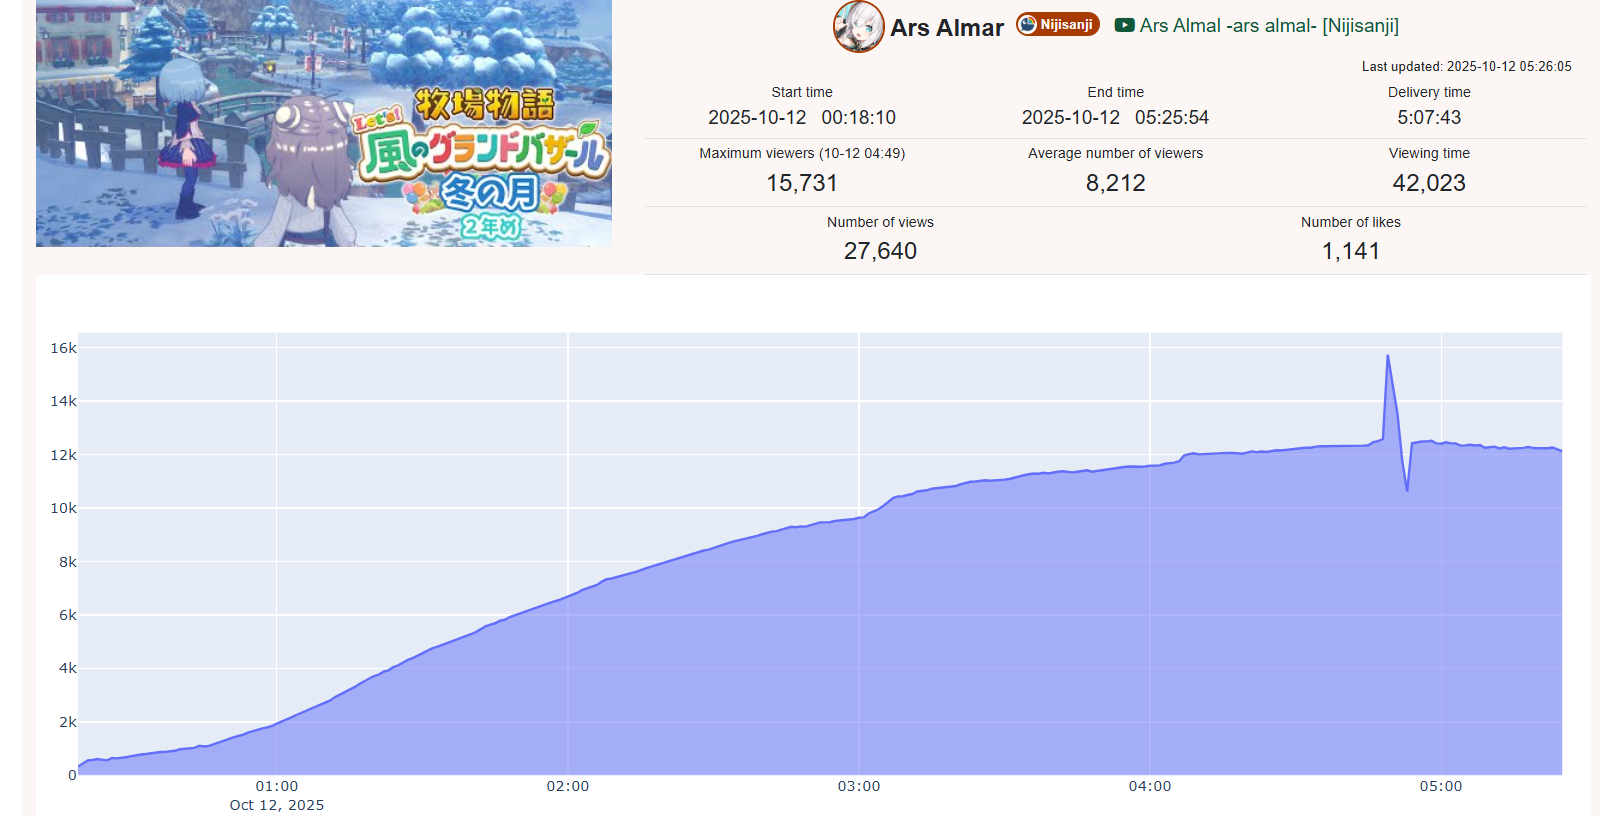Click the 10k label on the viewer axis
This screenshot has height=816, width=1600.
point(64,508)
